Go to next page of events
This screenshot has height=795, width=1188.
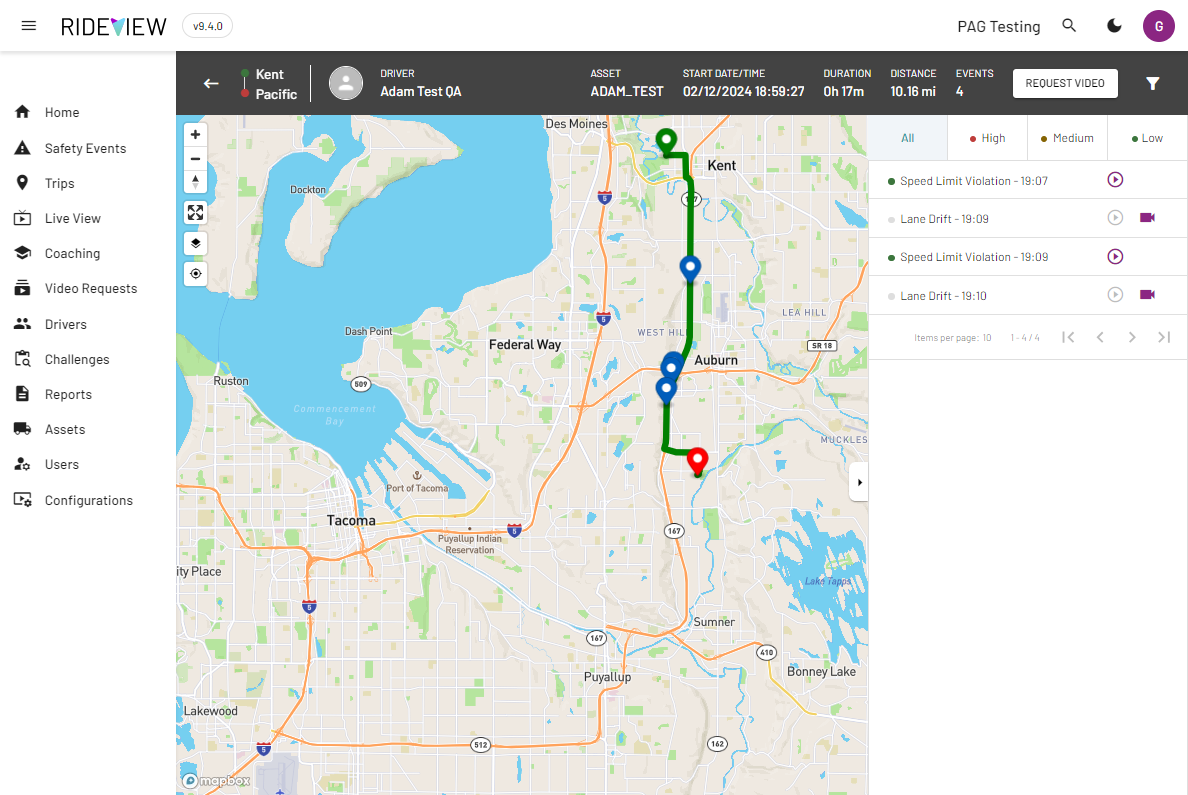pos(1132,337)
